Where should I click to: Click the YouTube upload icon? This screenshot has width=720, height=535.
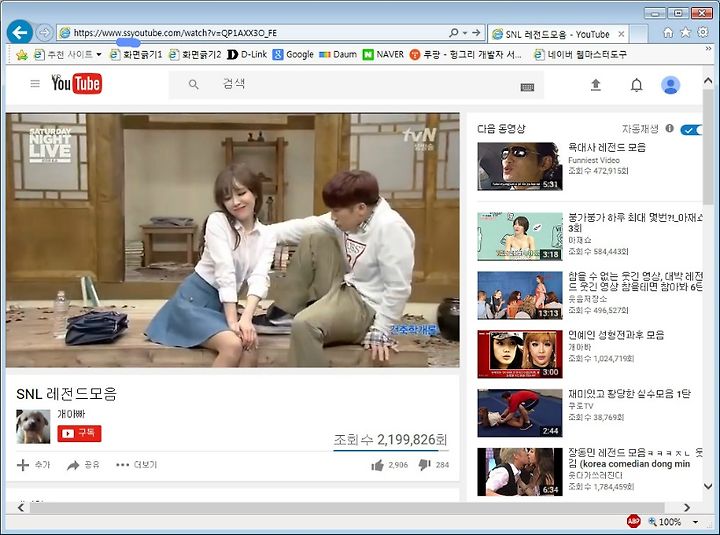pos(596,85)
